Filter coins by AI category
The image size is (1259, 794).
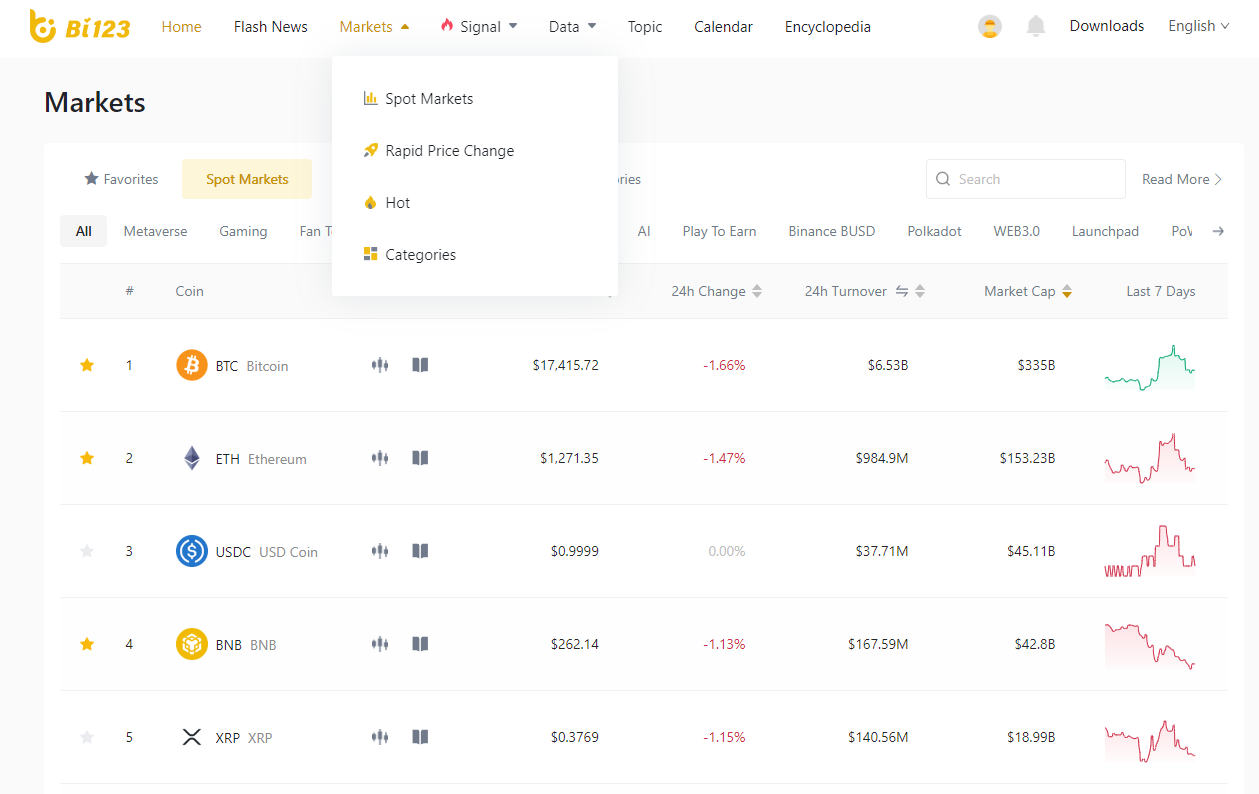644,231
